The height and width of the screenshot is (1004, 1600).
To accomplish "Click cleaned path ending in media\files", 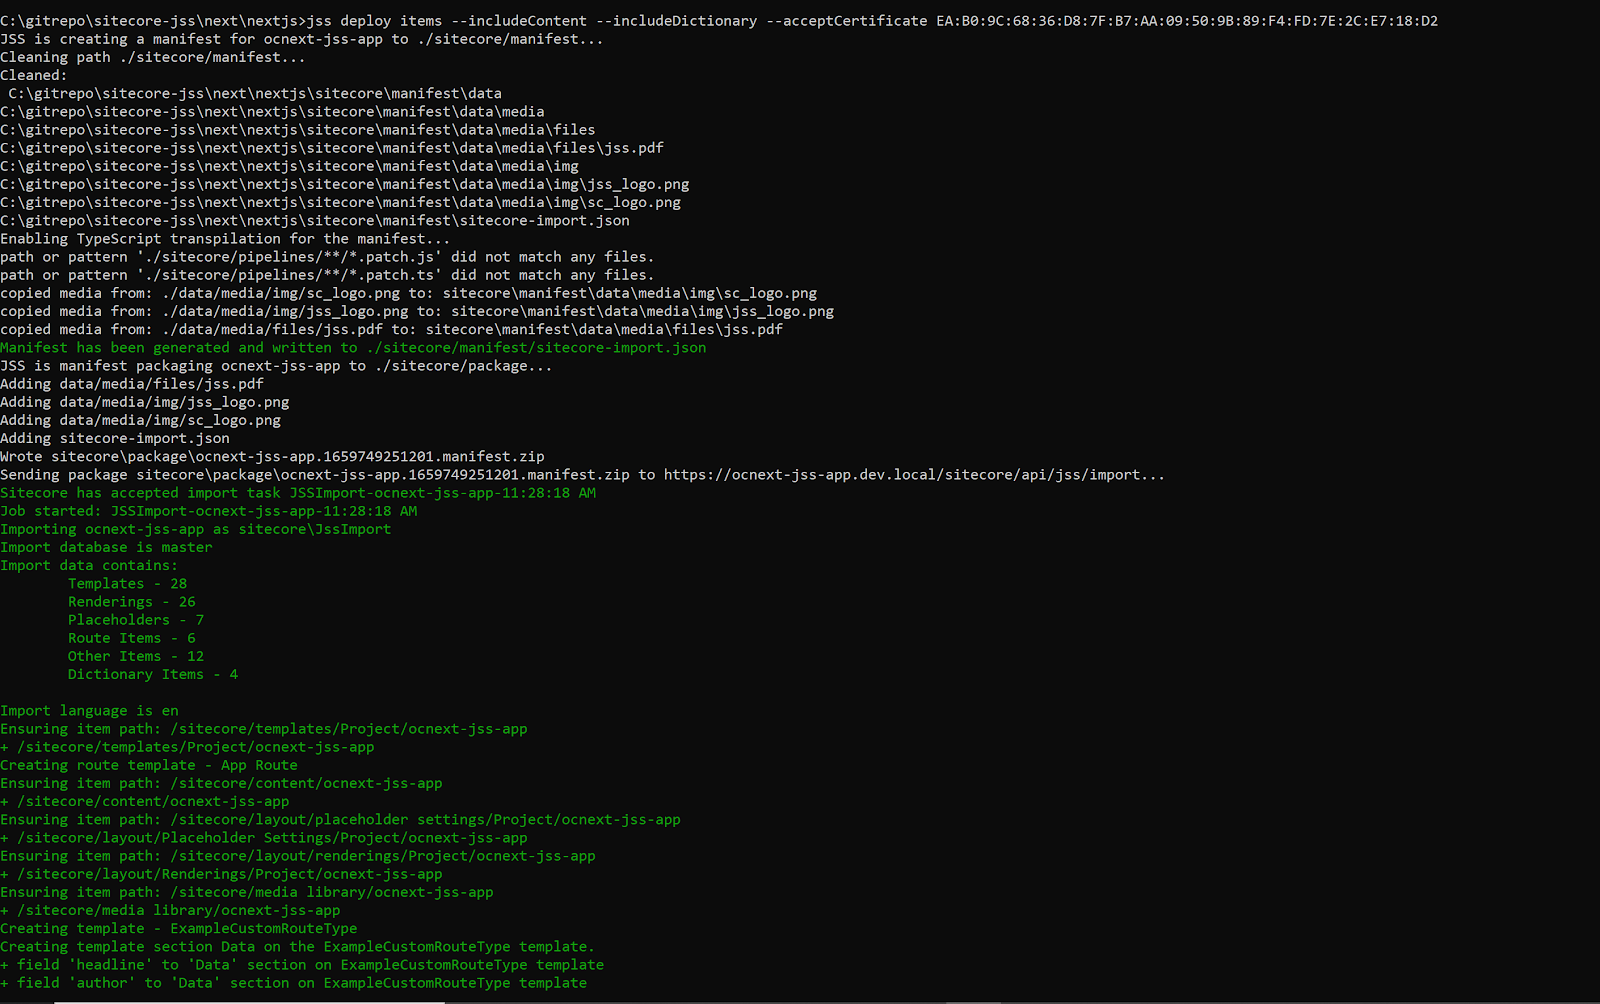I will pos(298,130).
